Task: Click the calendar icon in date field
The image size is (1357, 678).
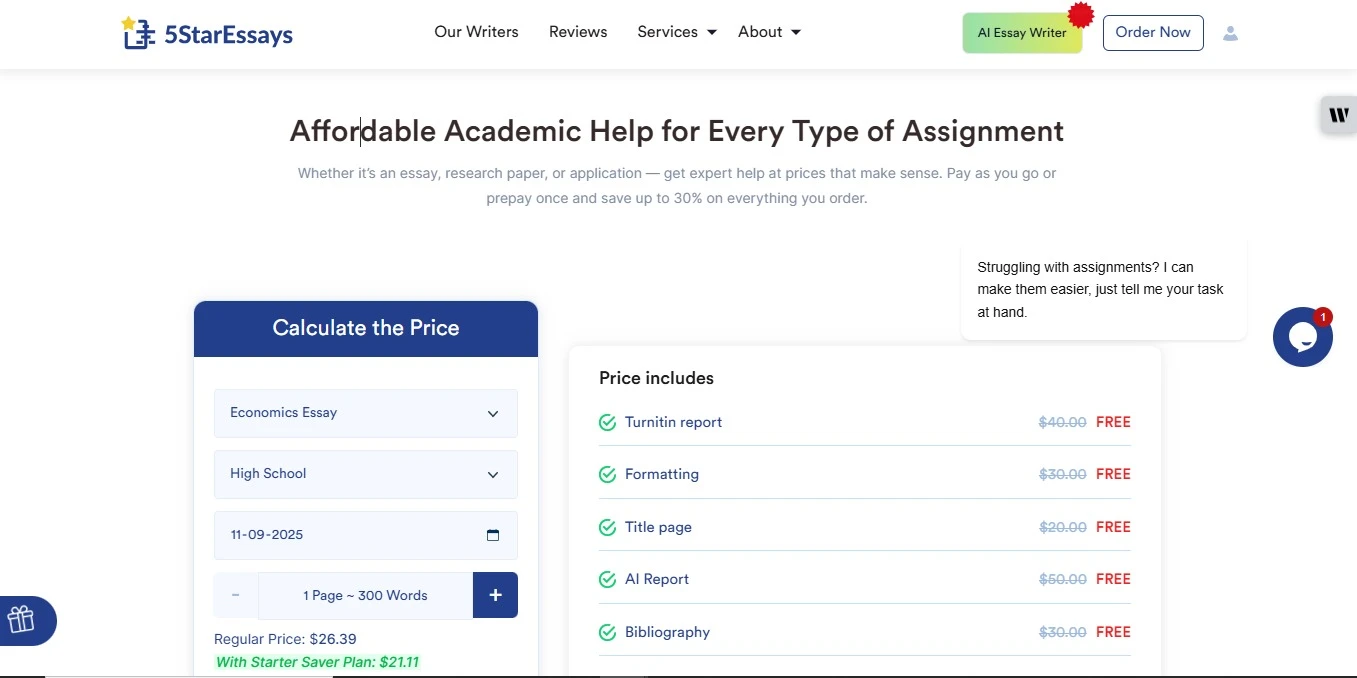Action: (x=493, y=535)
